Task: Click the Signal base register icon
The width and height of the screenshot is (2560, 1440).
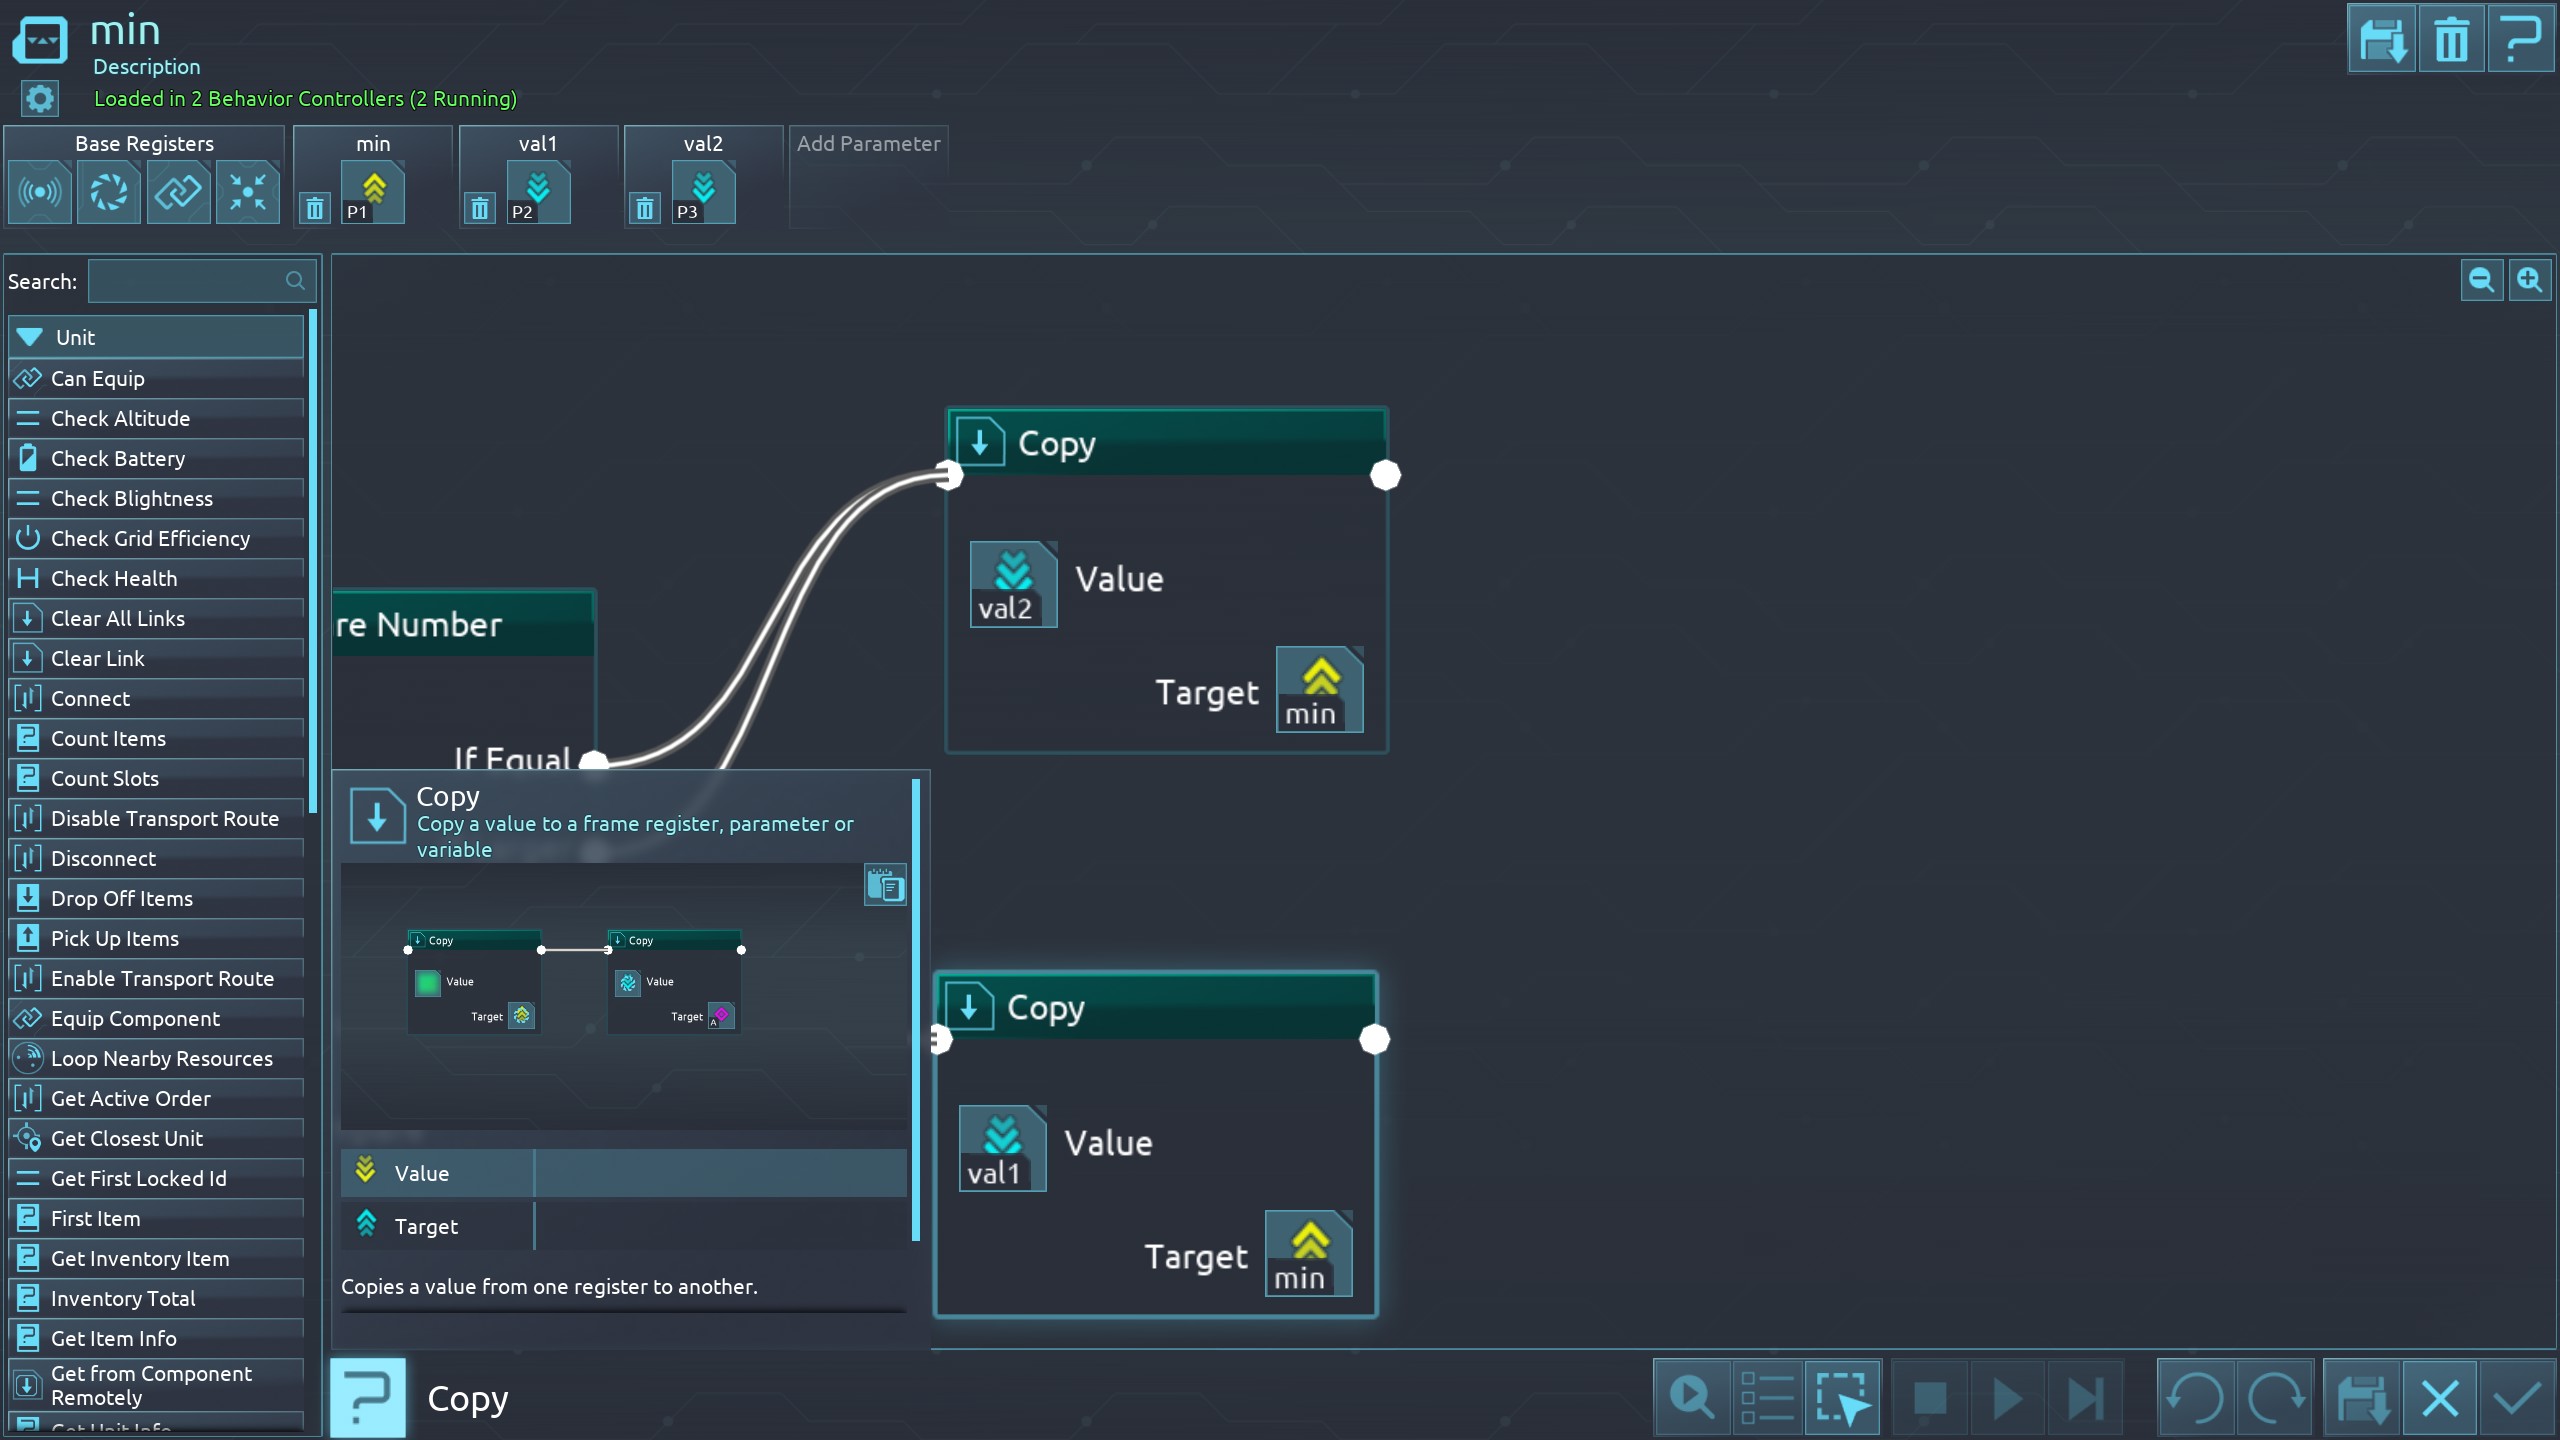Action: coord(40,191)
